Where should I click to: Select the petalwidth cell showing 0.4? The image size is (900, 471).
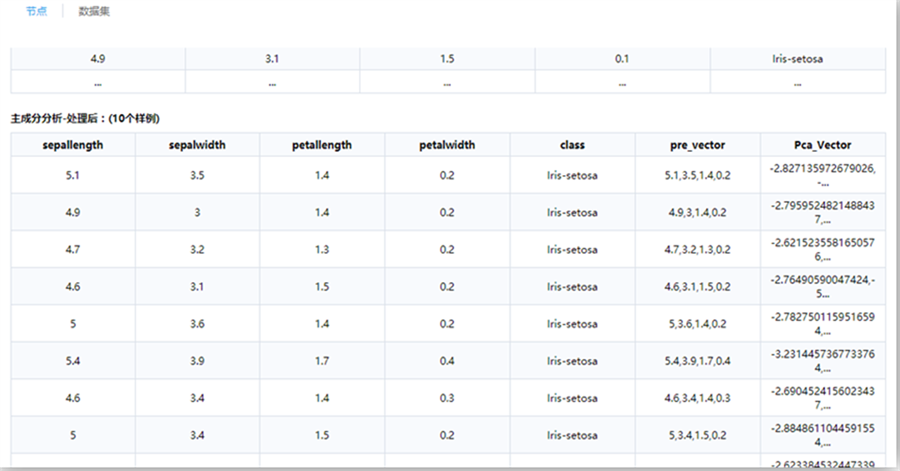(446, 361)
